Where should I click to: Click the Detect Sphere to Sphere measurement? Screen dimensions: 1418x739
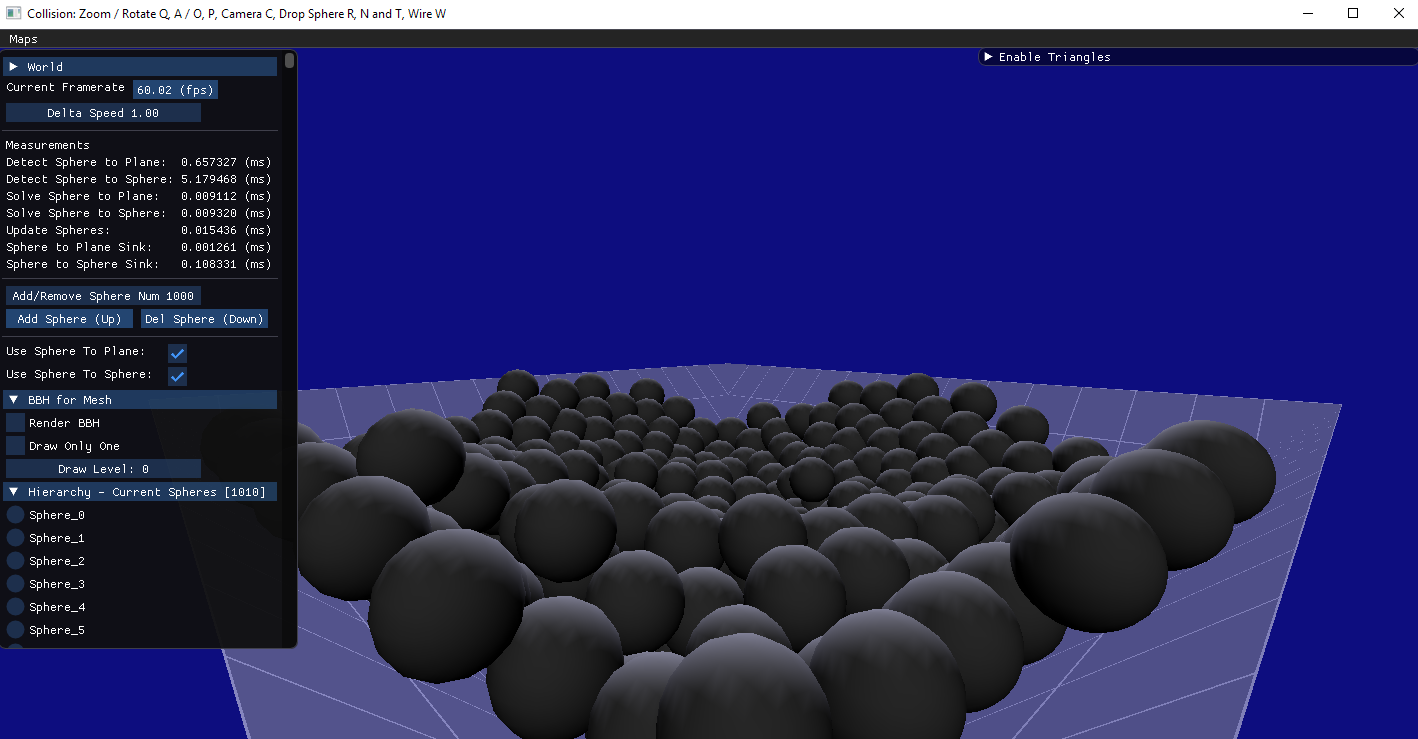pyautogui.click(x=138, y=179)
